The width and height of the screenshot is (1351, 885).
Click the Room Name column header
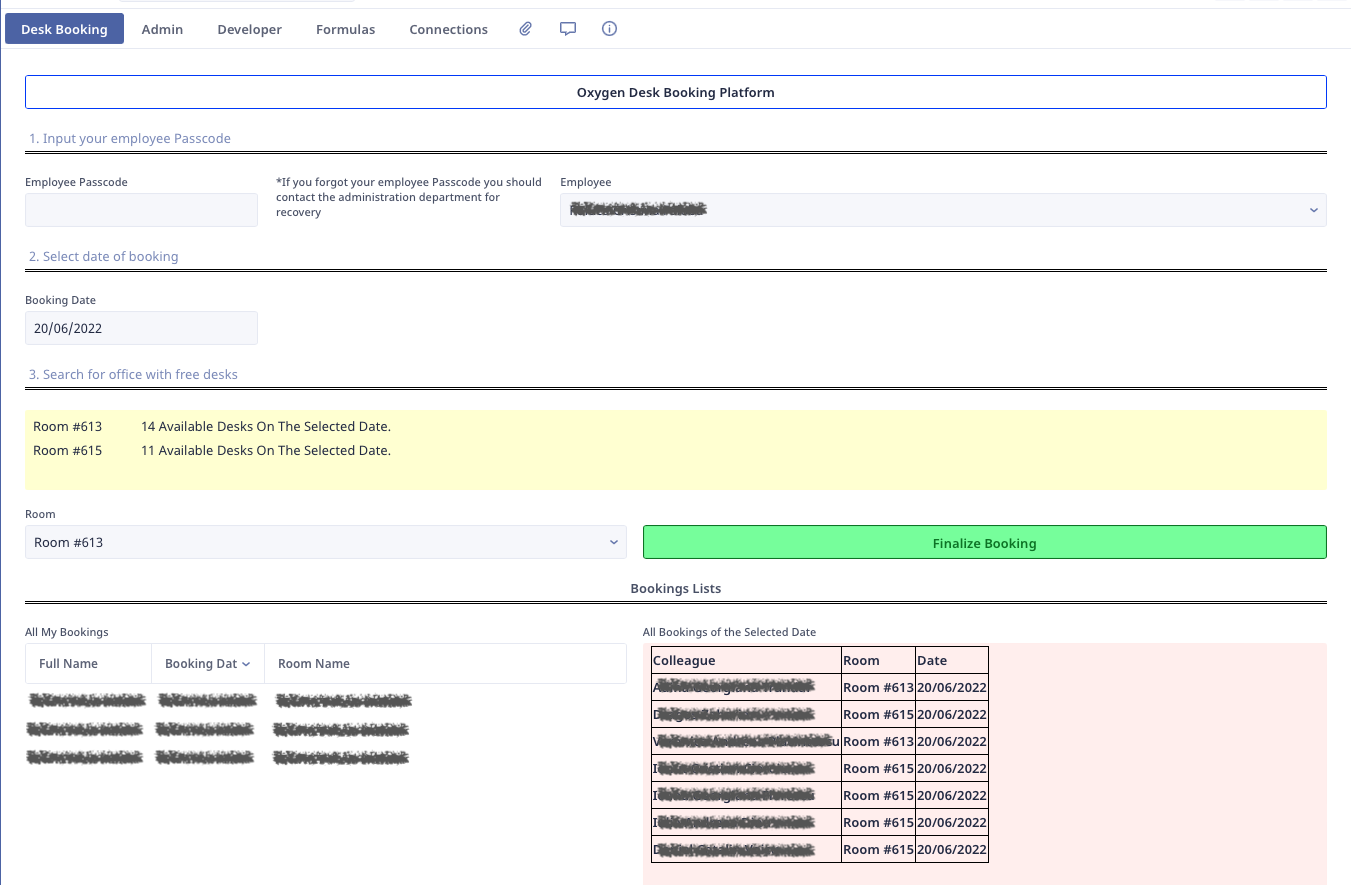(x=445, y=663)
